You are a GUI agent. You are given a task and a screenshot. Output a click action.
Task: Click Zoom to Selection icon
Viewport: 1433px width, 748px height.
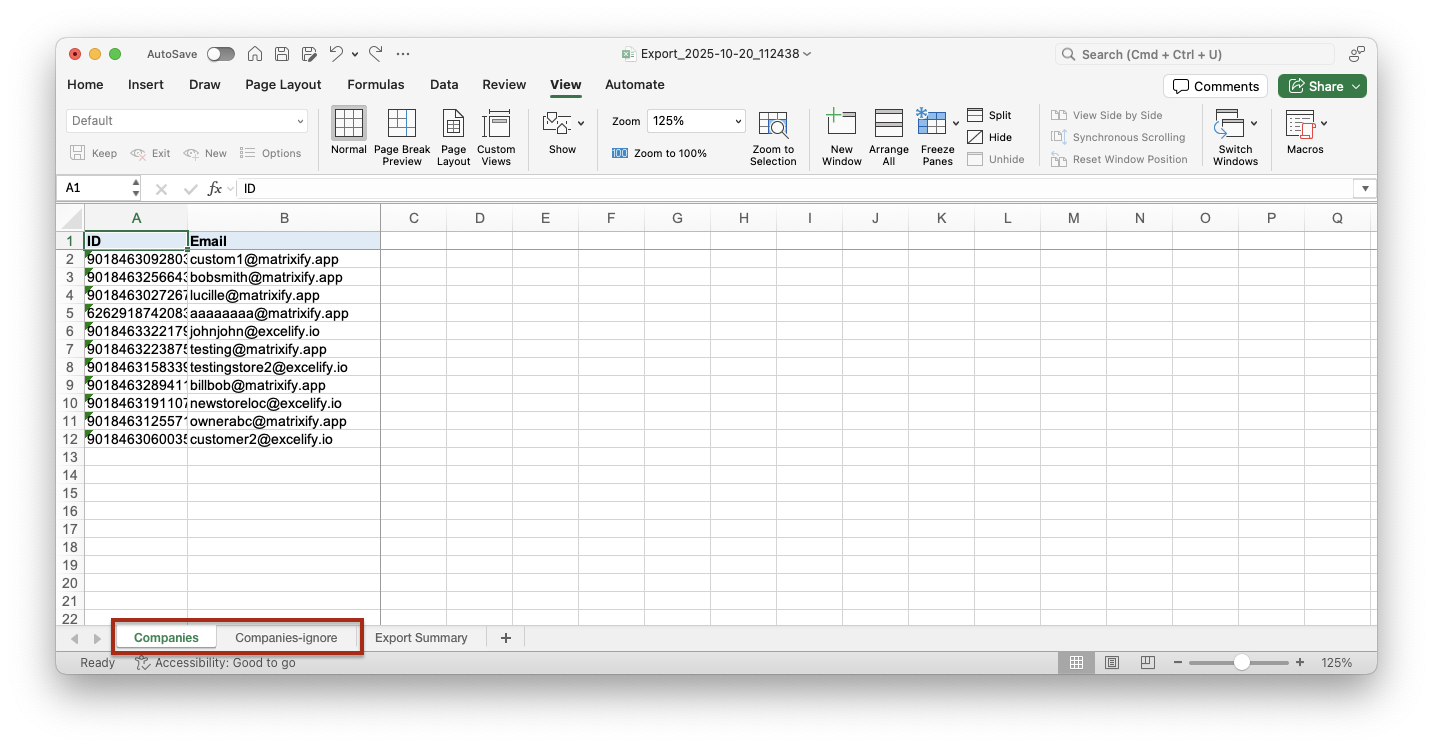[773, 124]
